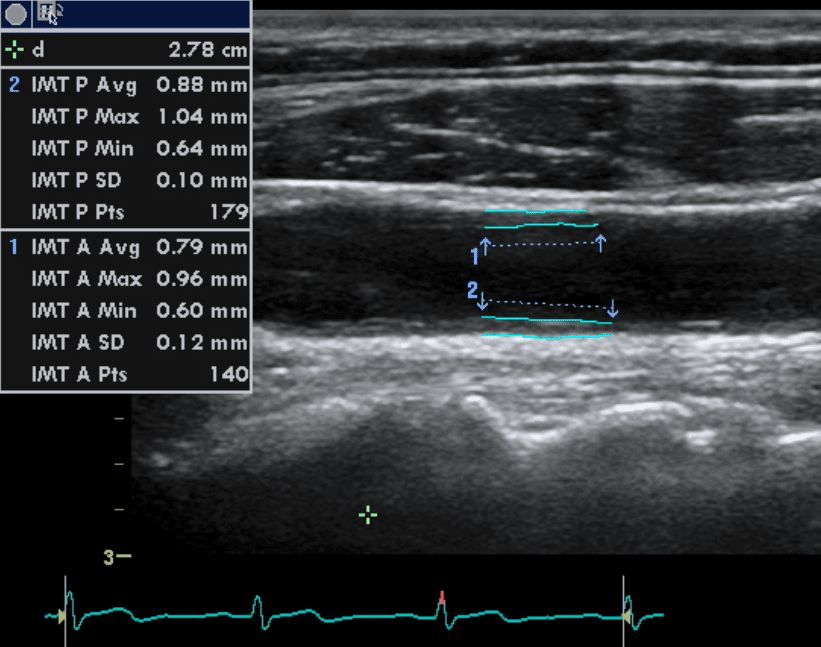Click the right down-arrow of measurement 2
821x647 pixels.
(x=613, y=308)
